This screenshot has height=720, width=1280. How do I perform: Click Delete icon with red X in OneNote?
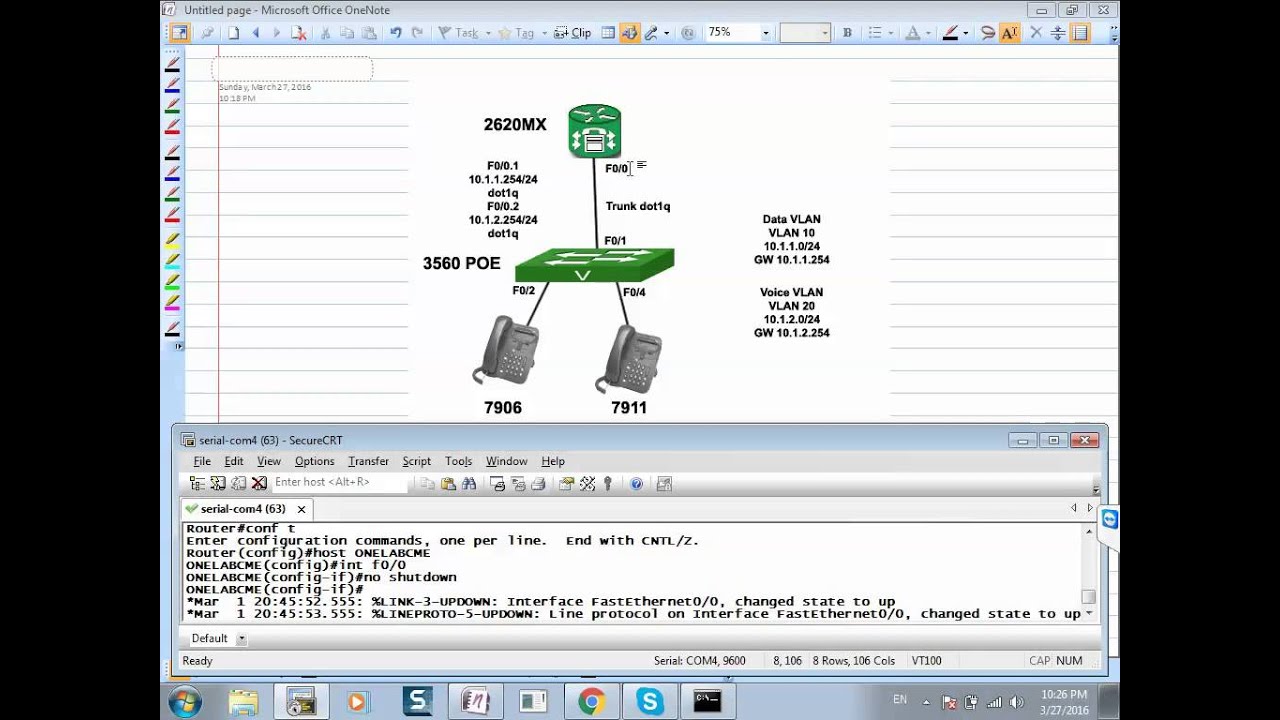click(x=298, y=33)
